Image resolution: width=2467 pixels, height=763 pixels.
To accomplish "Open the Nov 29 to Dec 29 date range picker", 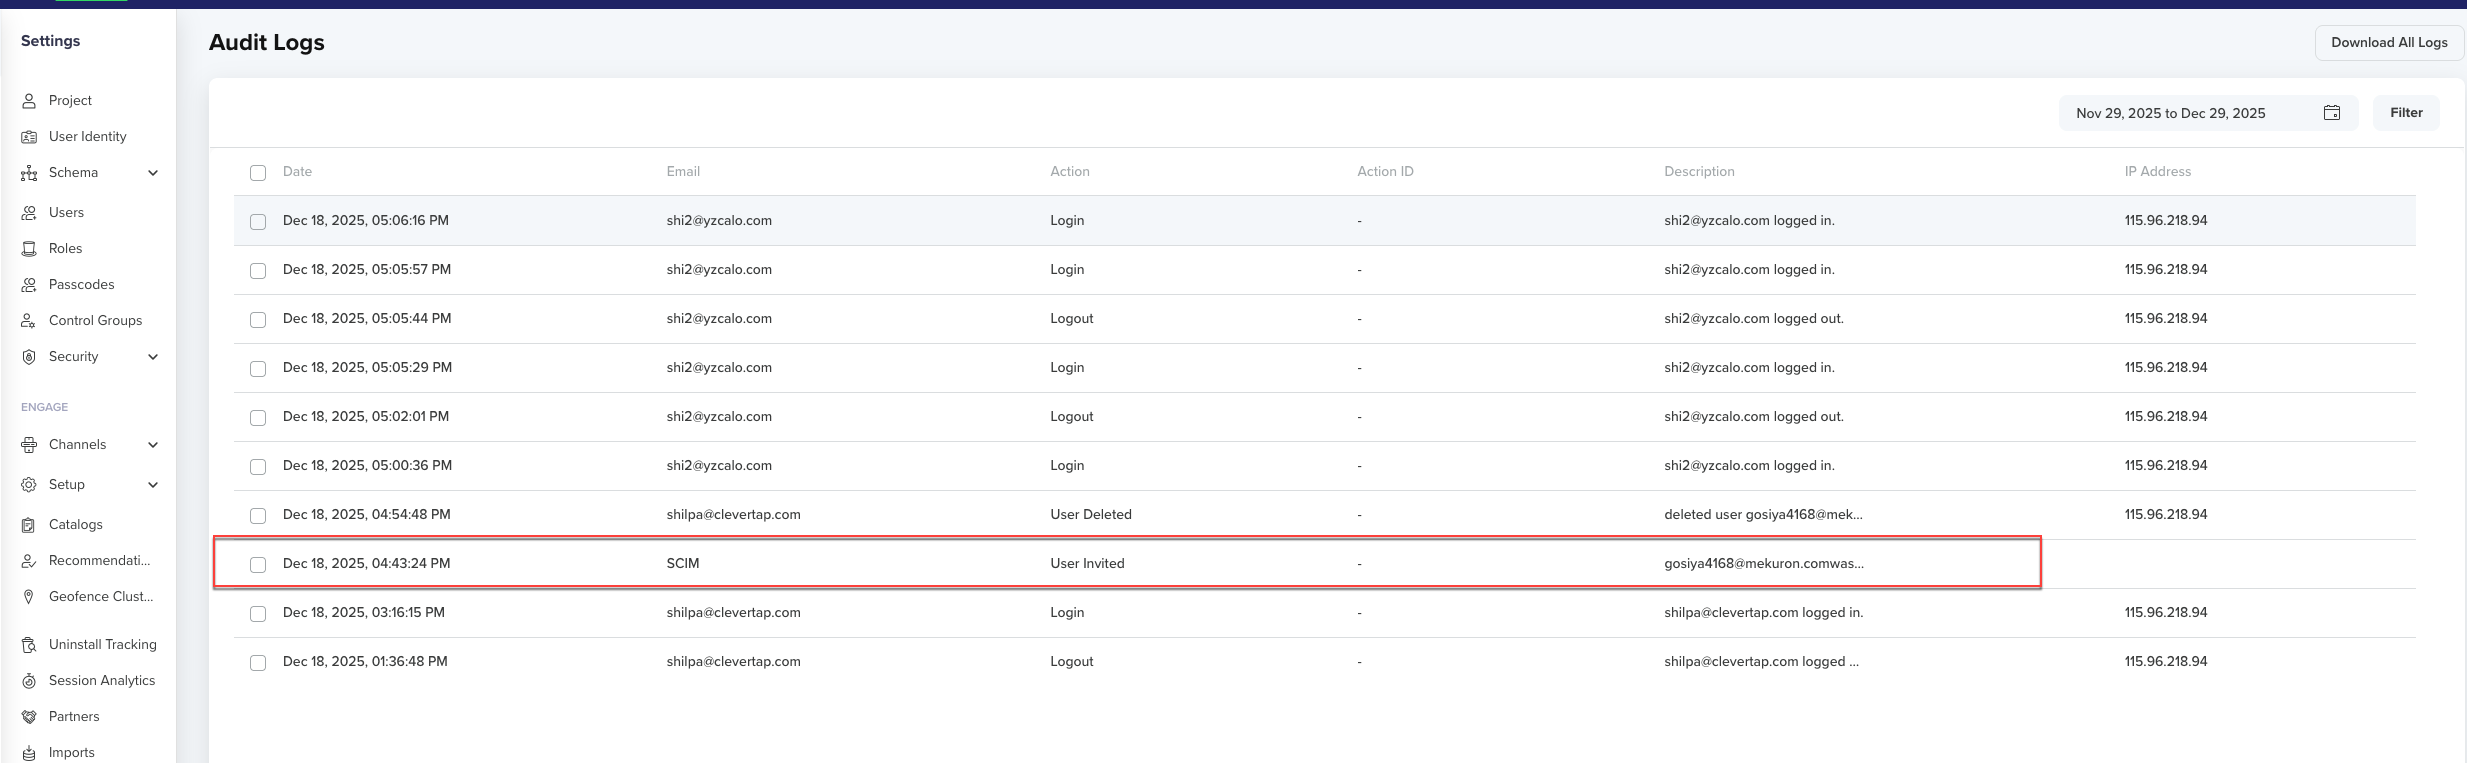I will pos(2208,113).
